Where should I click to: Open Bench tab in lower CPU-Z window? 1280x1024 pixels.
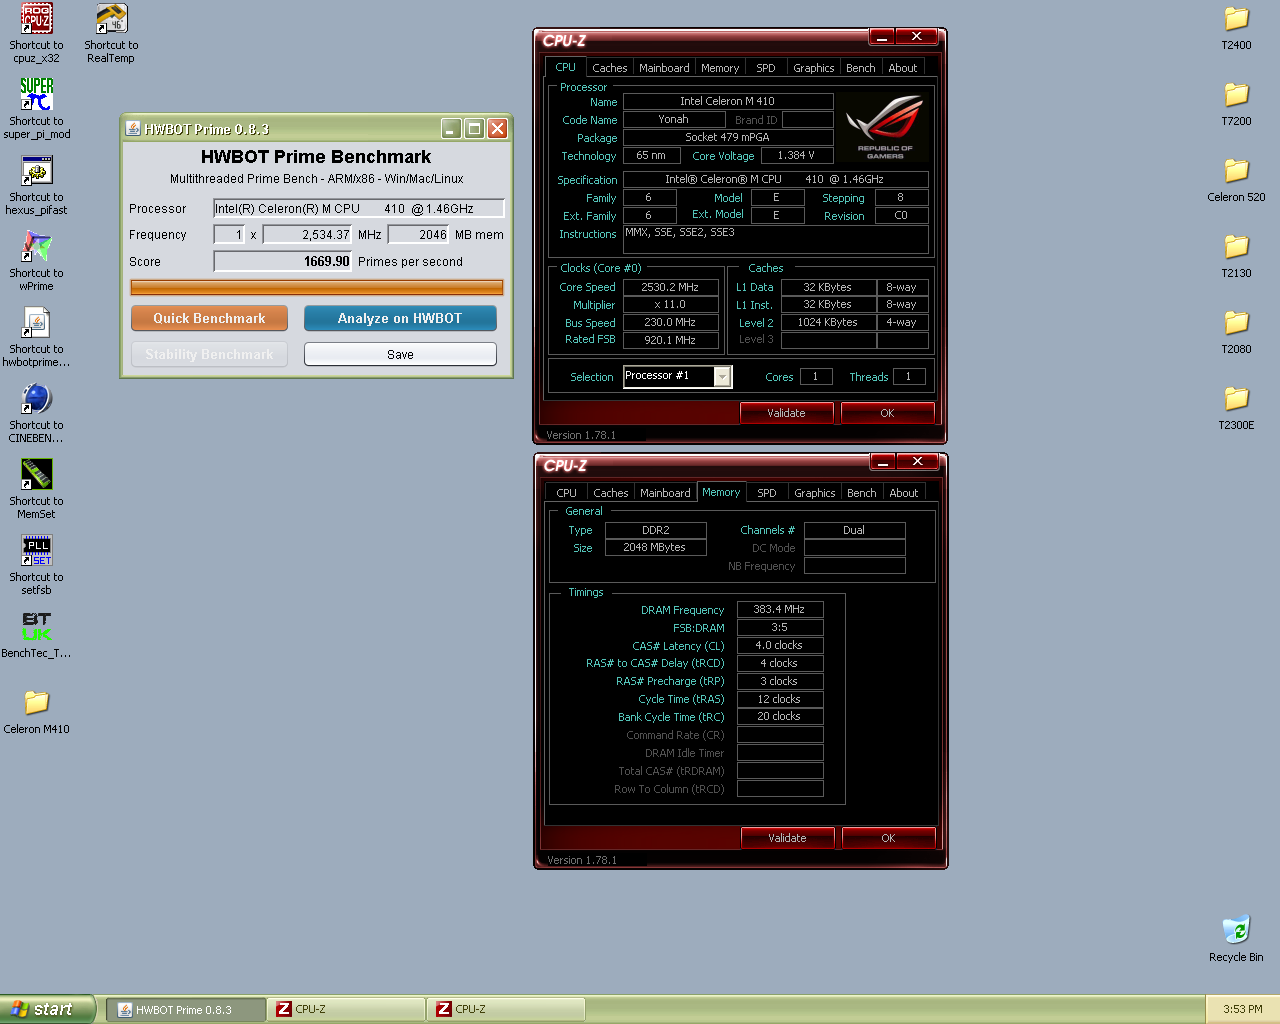tap(862, 493)
